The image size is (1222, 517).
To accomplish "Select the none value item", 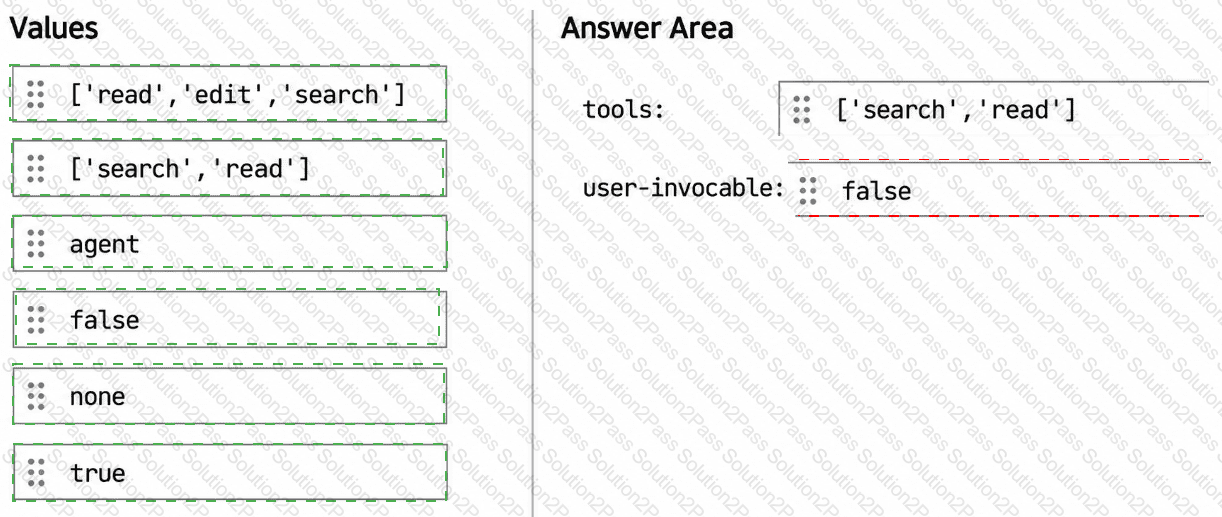I will pos(229,396).
